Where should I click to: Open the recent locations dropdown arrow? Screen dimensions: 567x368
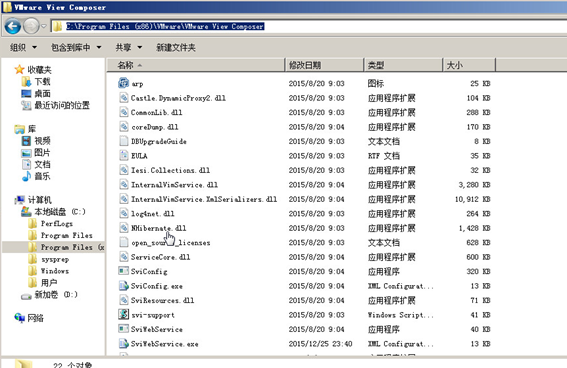(x=44, y=26)
